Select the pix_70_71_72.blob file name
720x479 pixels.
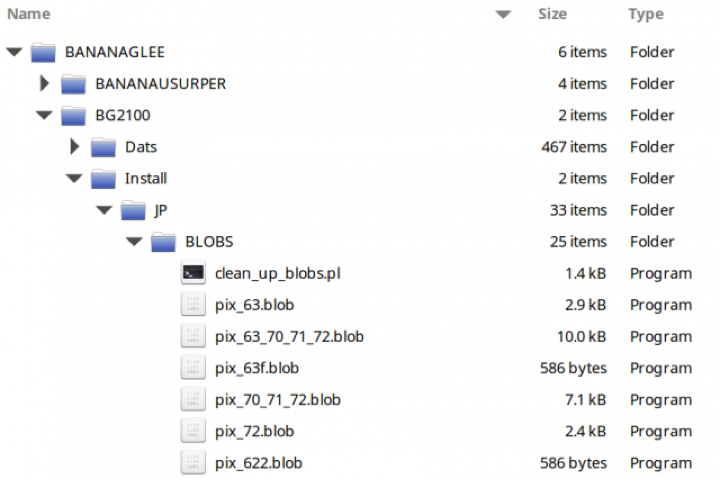point(277,400)
